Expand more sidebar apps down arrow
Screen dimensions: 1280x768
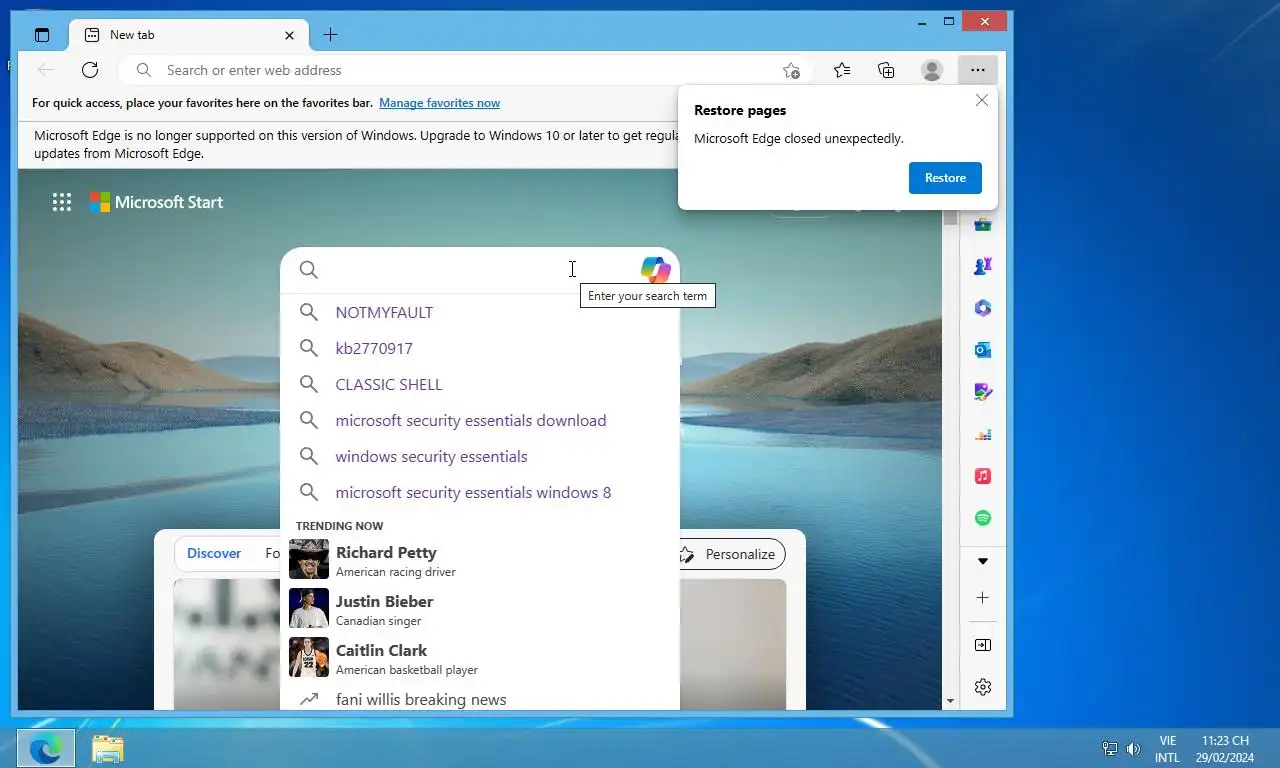pos(983,561)
